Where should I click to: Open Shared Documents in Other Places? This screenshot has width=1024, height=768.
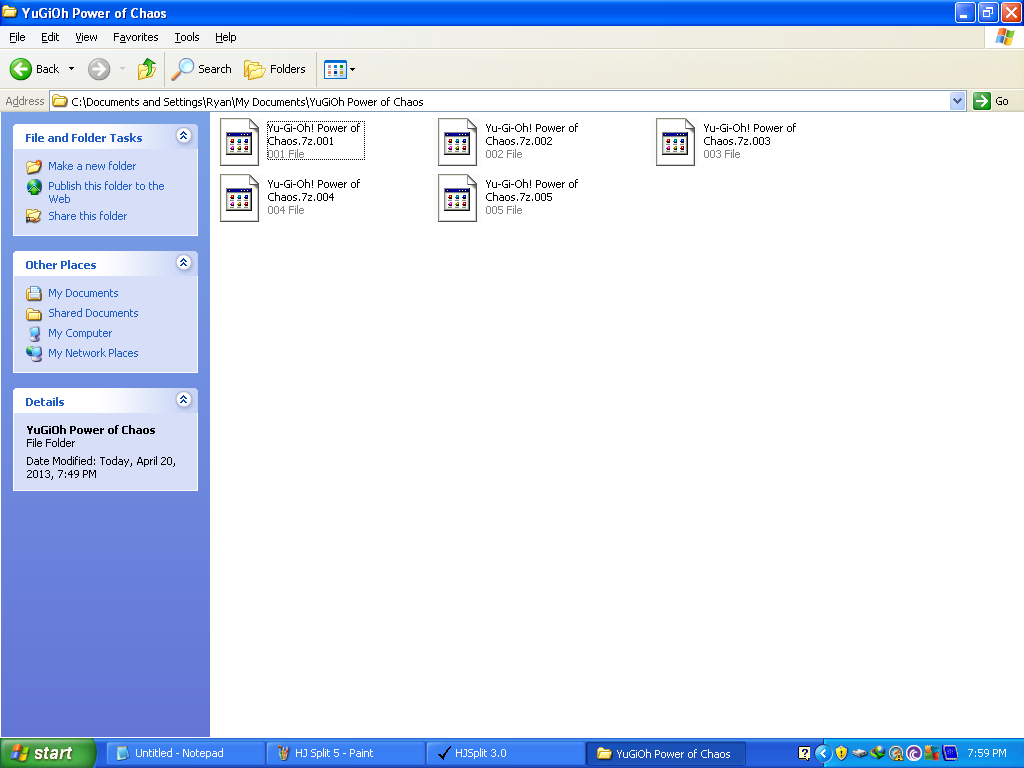[93, 313]
